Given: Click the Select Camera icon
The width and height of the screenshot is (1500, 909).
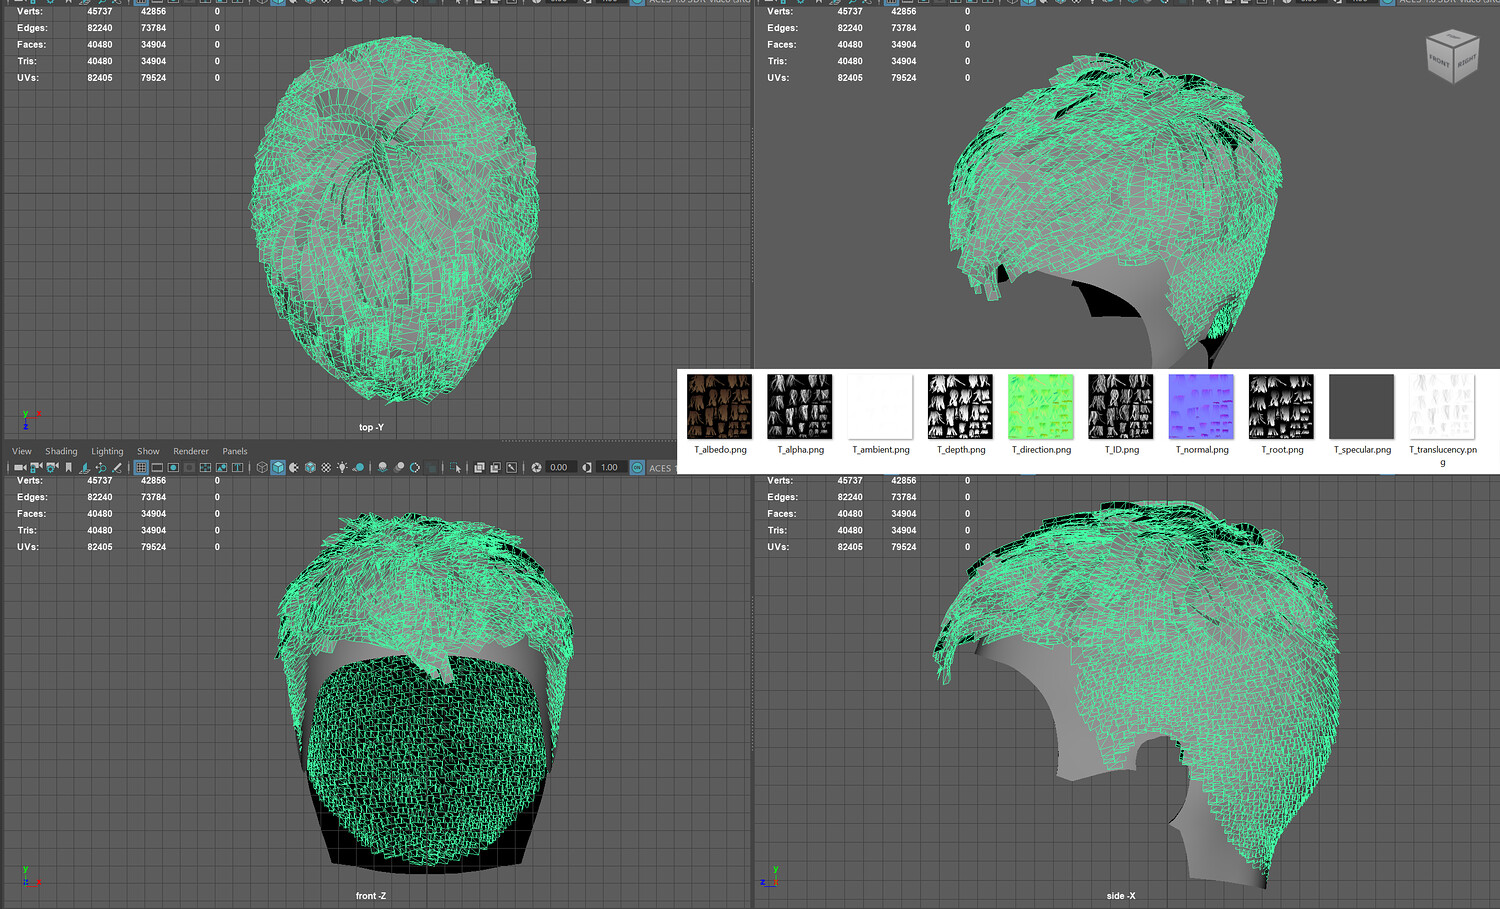Looking at the screenshot, I should click(20, 467).
